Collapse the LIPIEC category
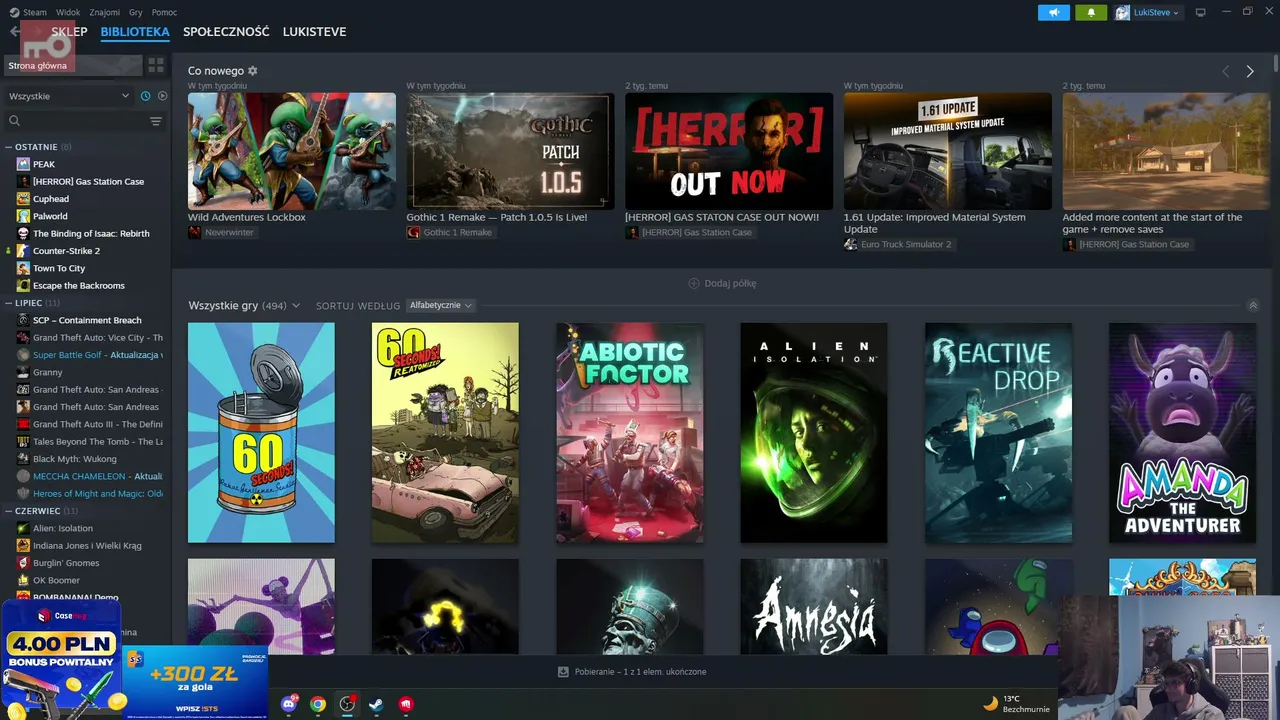1280x720 pixels. [9, 303]
